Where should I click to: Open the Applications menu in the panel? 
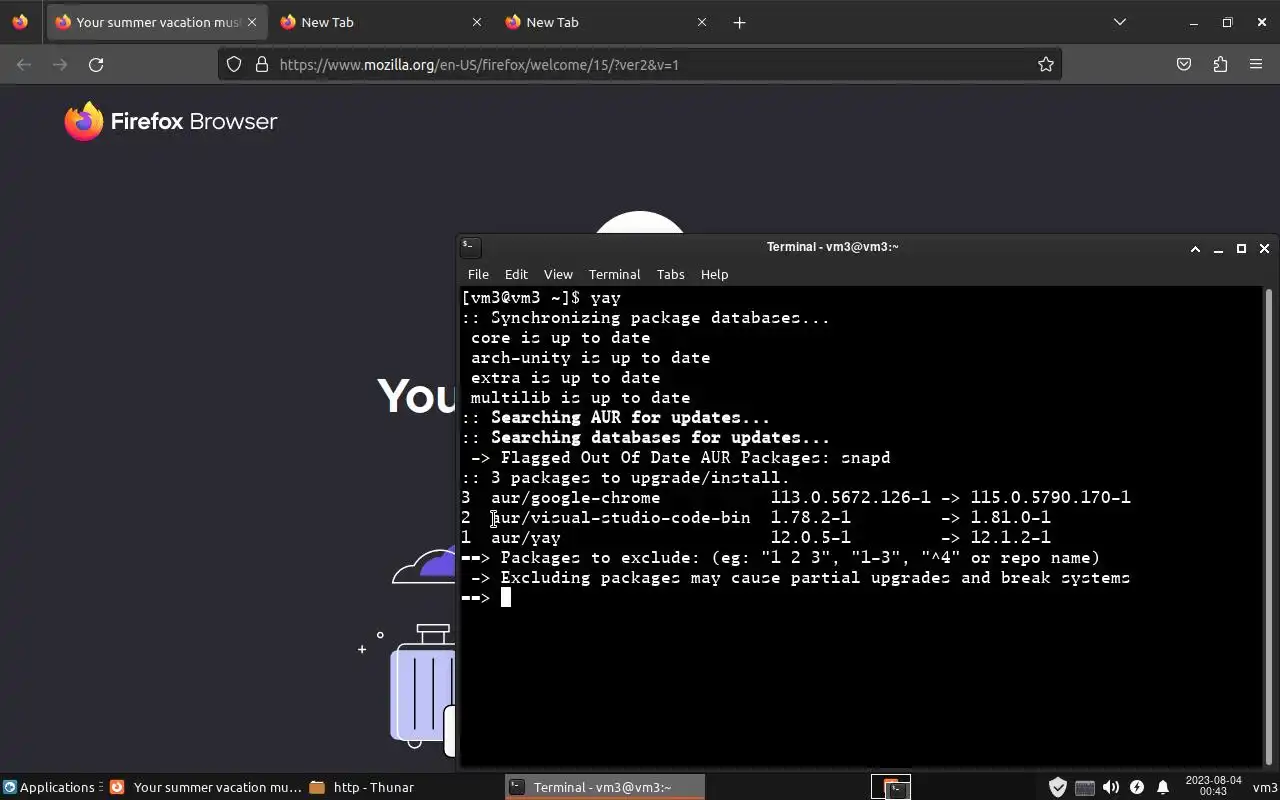(x=51, y=787)
